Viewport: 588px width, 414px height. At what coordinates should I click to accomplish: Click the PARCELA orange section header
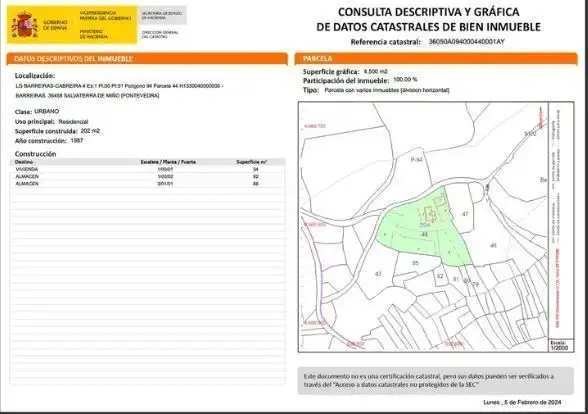[436, 58]
